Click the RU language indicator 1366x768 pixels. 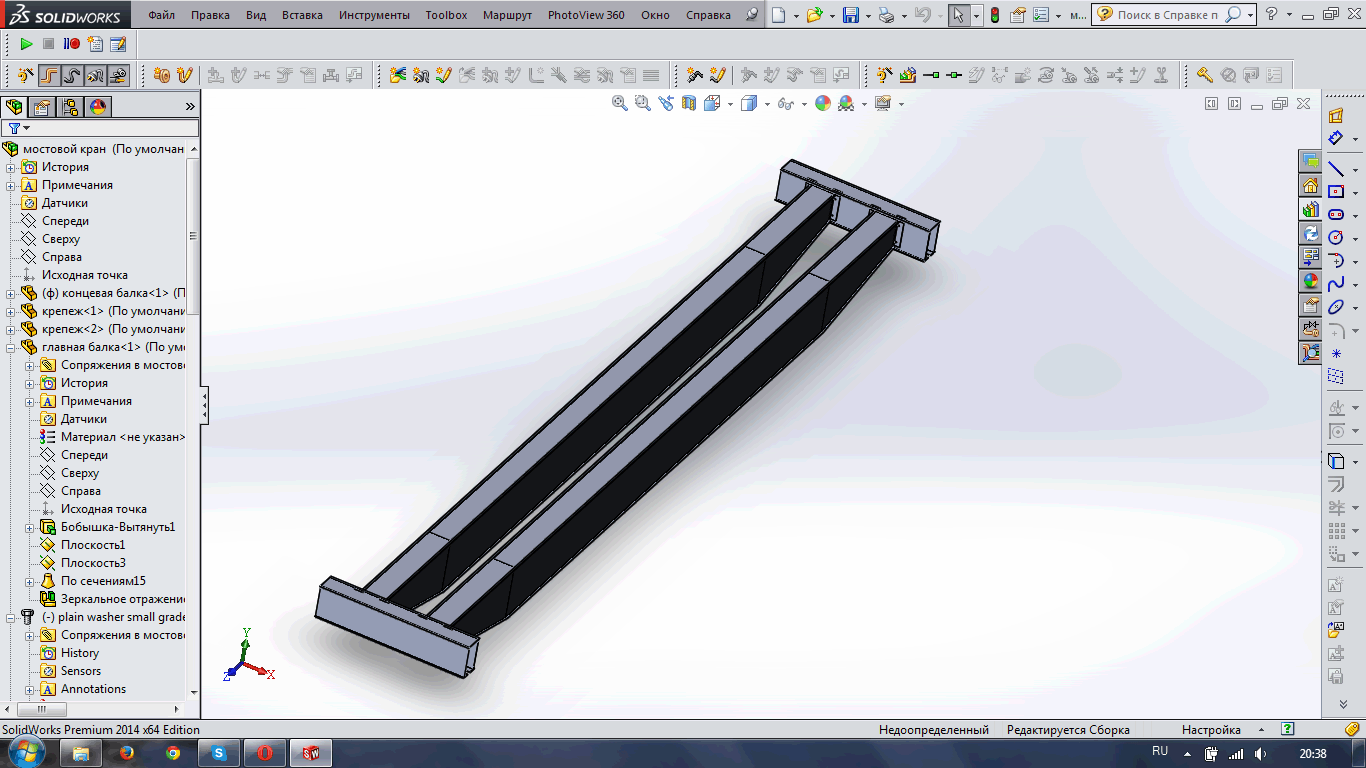coord(1160,751)
